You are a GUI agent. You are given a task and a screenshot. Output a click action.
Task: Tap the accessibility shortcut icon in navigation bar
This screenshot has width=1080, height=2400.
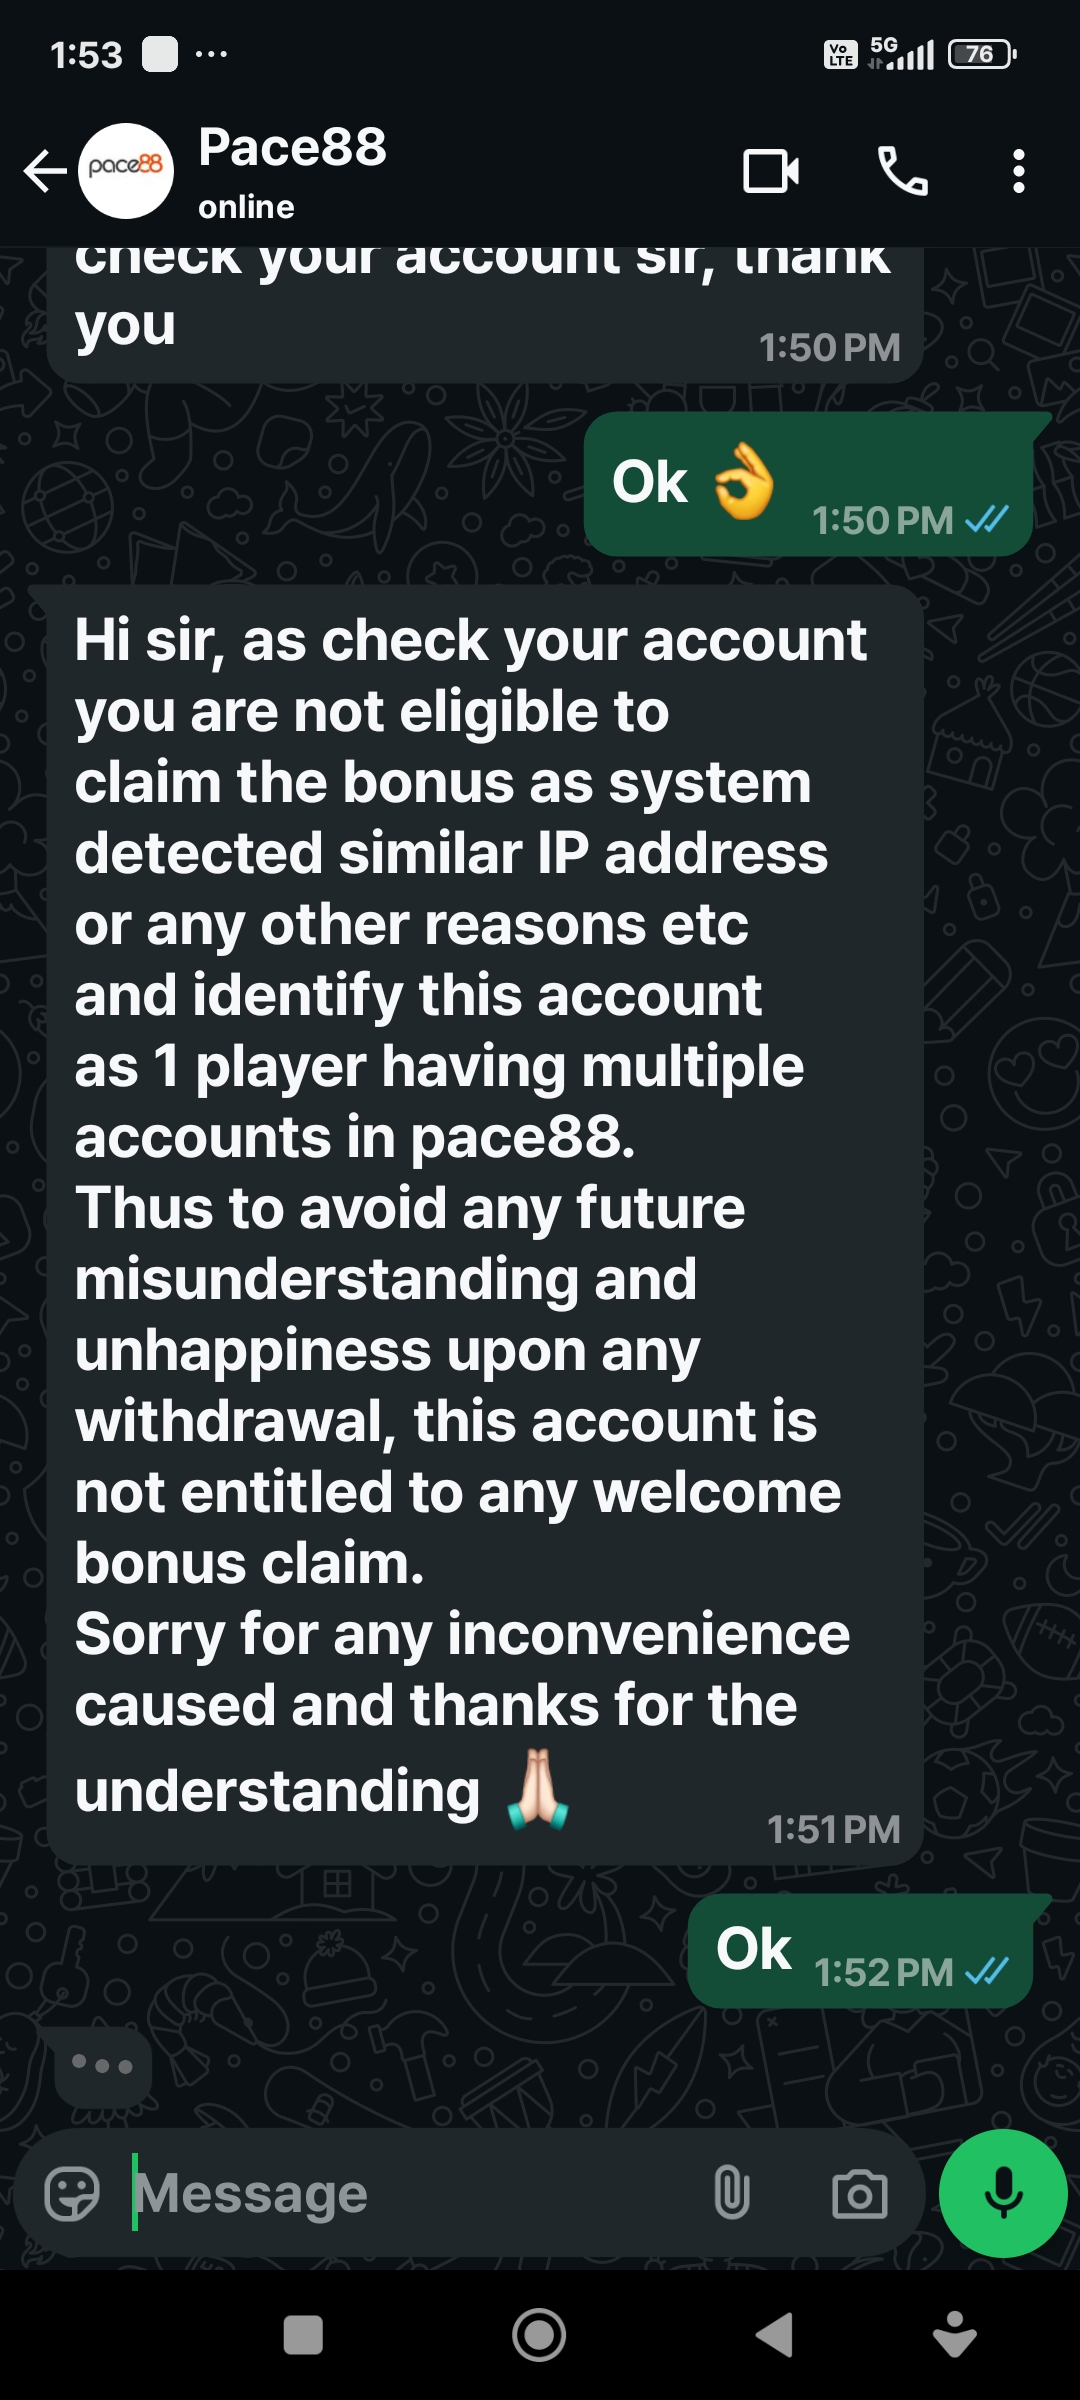point(955,2335)
